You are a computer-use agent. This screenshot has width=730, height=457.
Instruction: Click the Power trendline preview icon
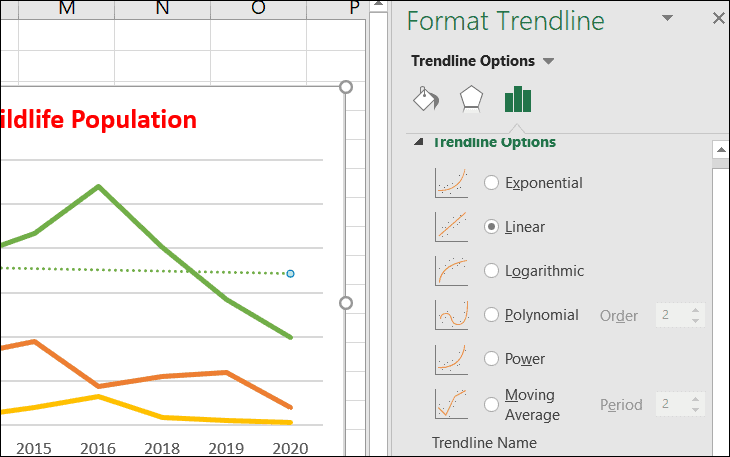[451, 359]
